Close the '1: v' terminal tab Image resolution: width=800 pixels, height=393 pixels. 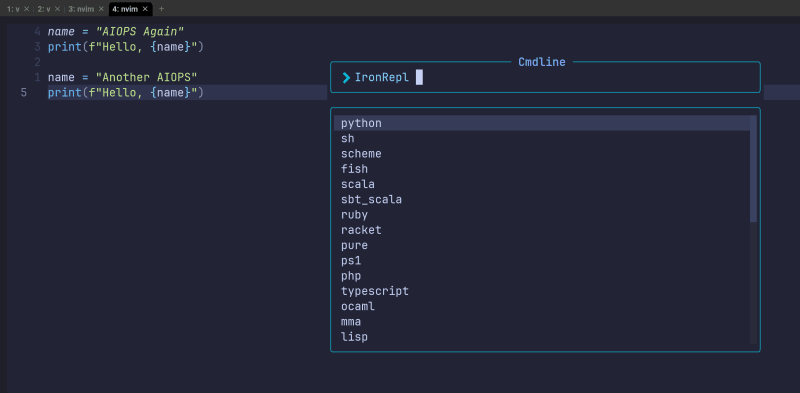[x=27, y=9]
